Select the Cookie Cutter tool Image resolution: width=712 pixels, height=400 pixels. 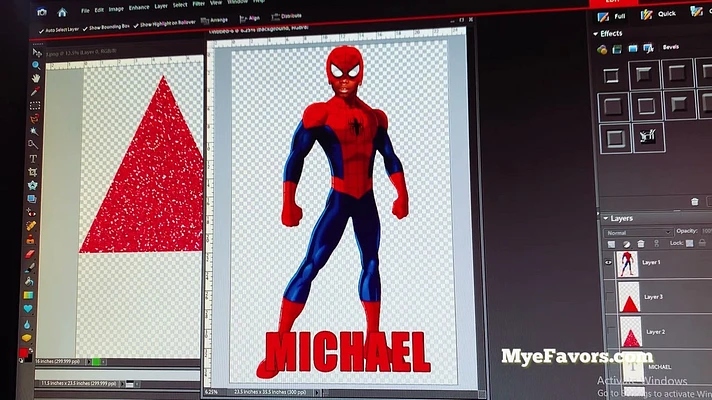pos(33,185)
